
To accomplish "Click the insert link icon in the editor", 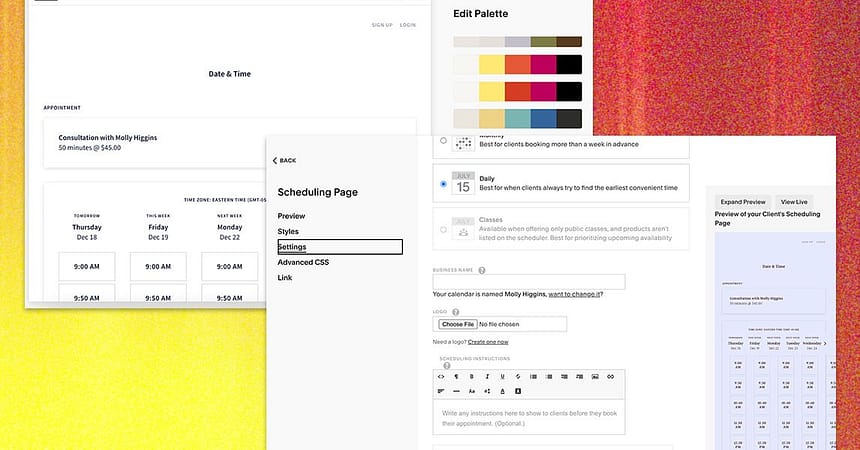I will 610,376.
